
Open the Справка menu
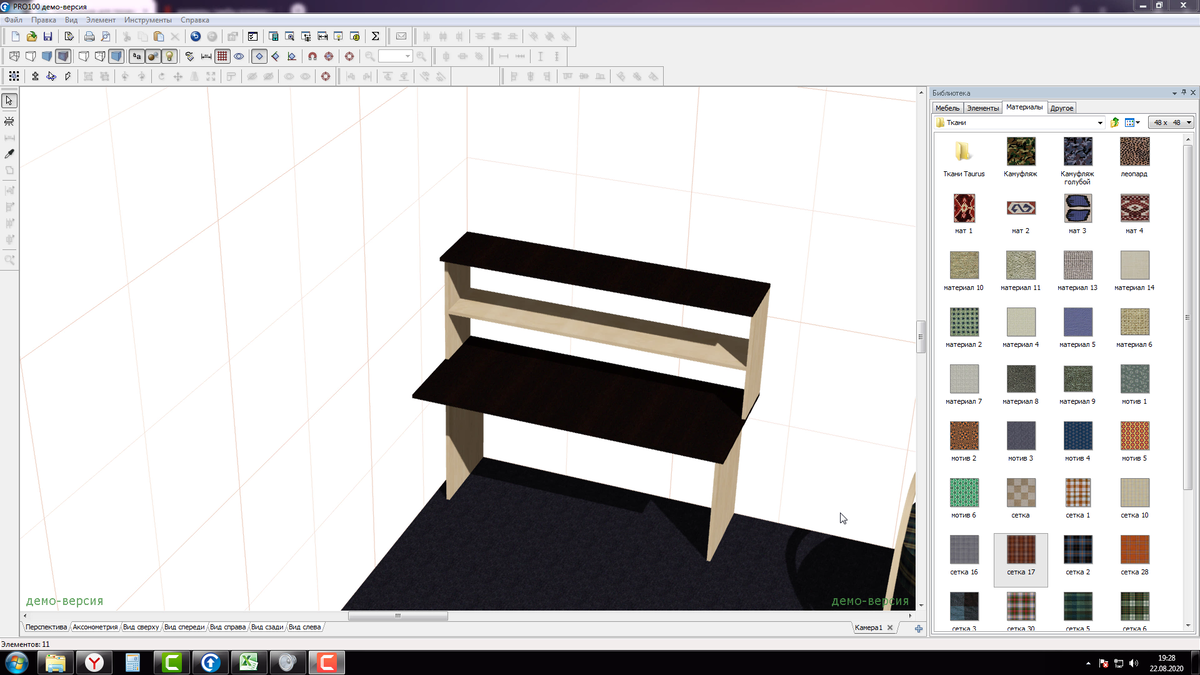(x=195, y=20)
